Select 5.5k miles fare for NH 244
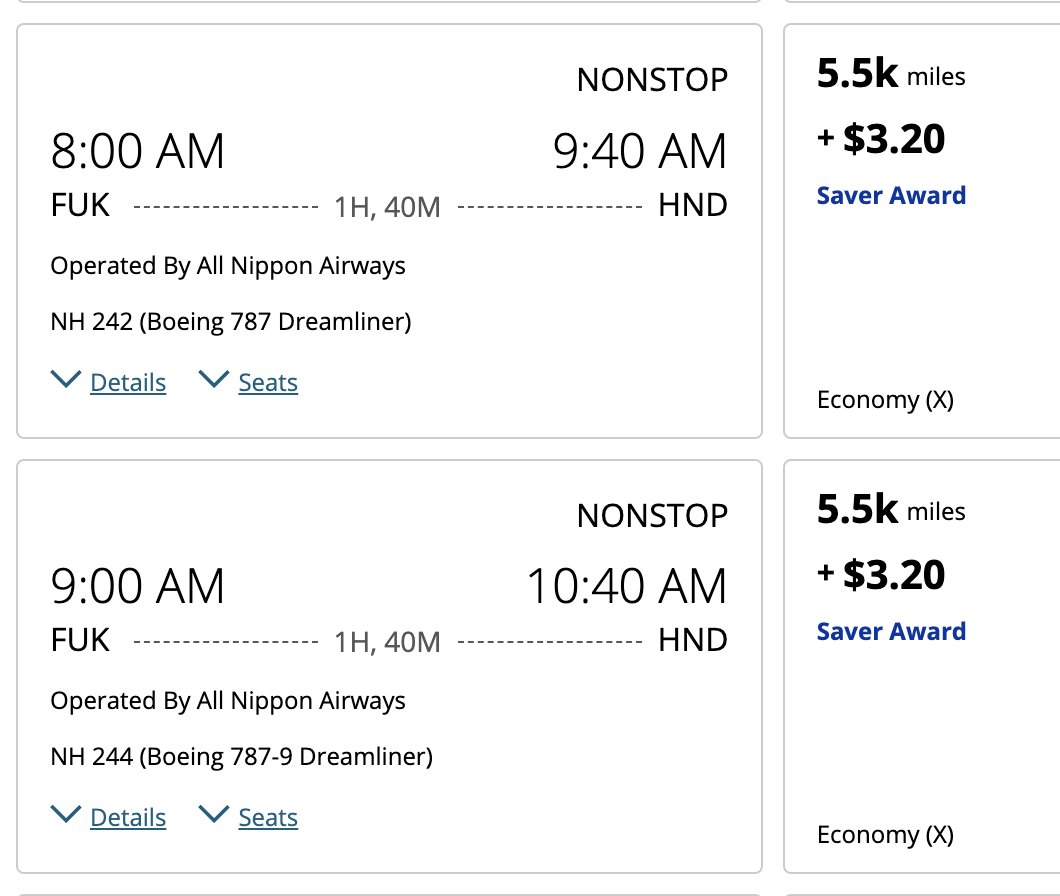Image resolution: width=1060 pixels, height=896 pixels. pos(890,510)
